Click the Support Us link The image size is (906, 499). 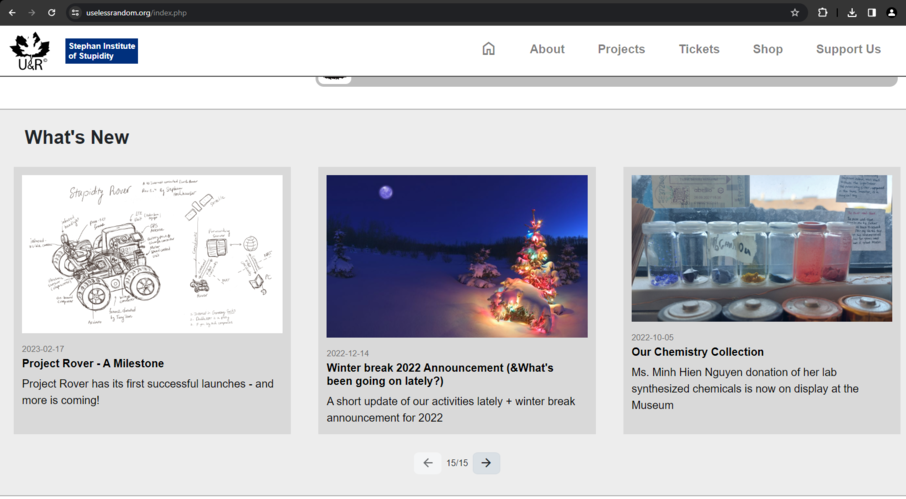[x=848, y=49]
